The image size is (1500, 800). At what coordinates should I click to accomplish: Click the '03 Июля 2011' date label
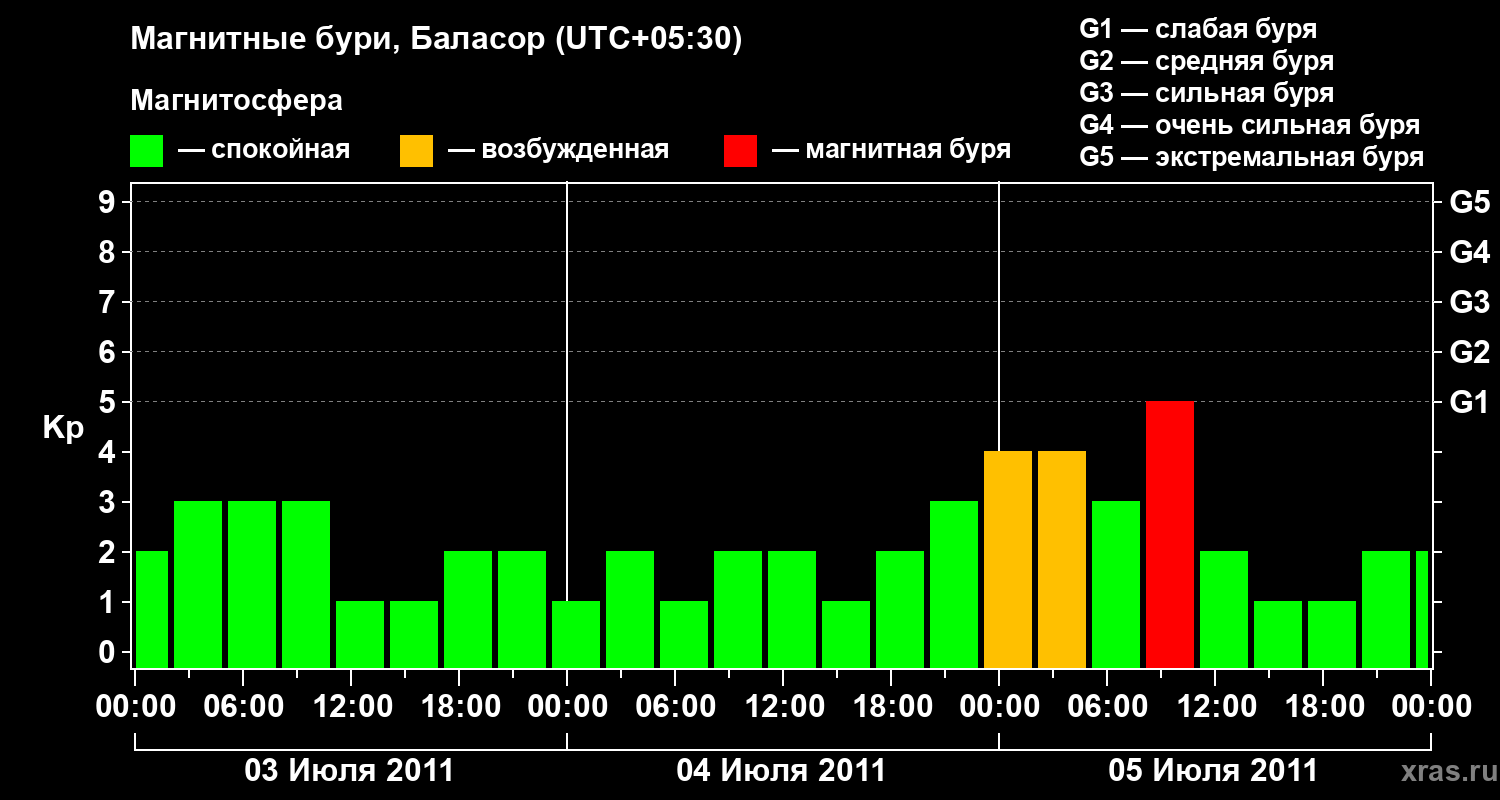350,771
